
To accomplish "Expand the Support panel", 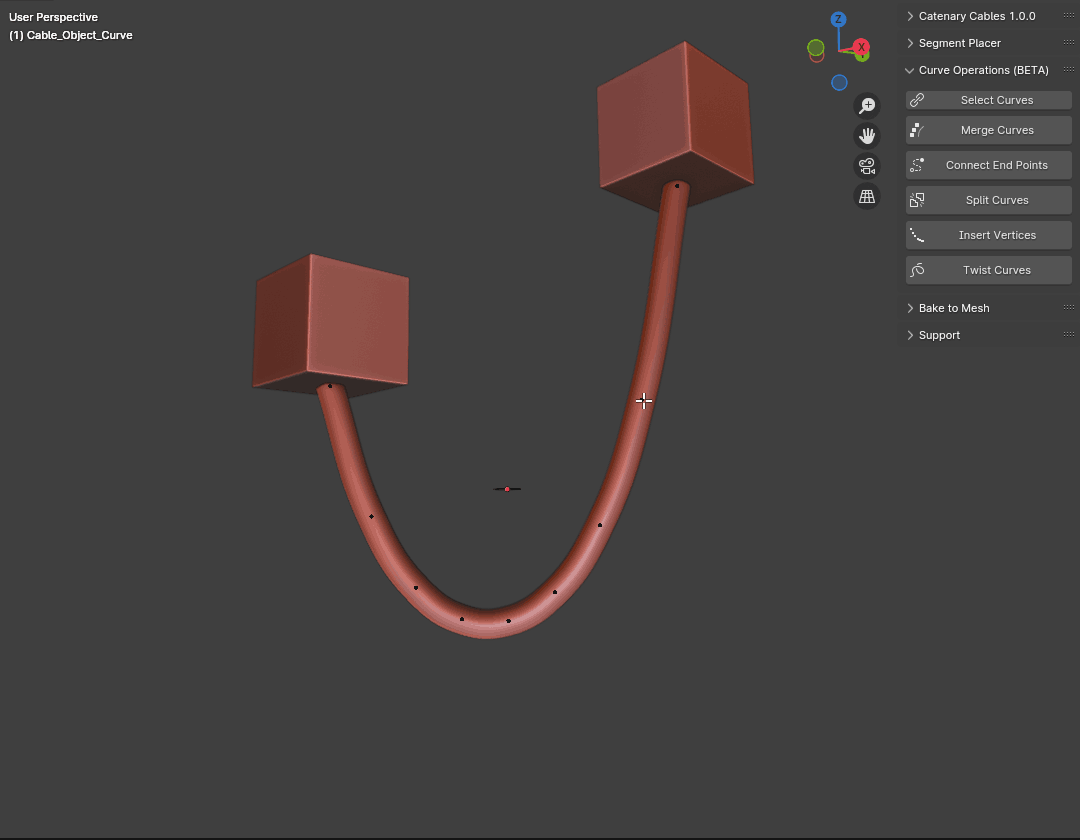I will 910,335.
